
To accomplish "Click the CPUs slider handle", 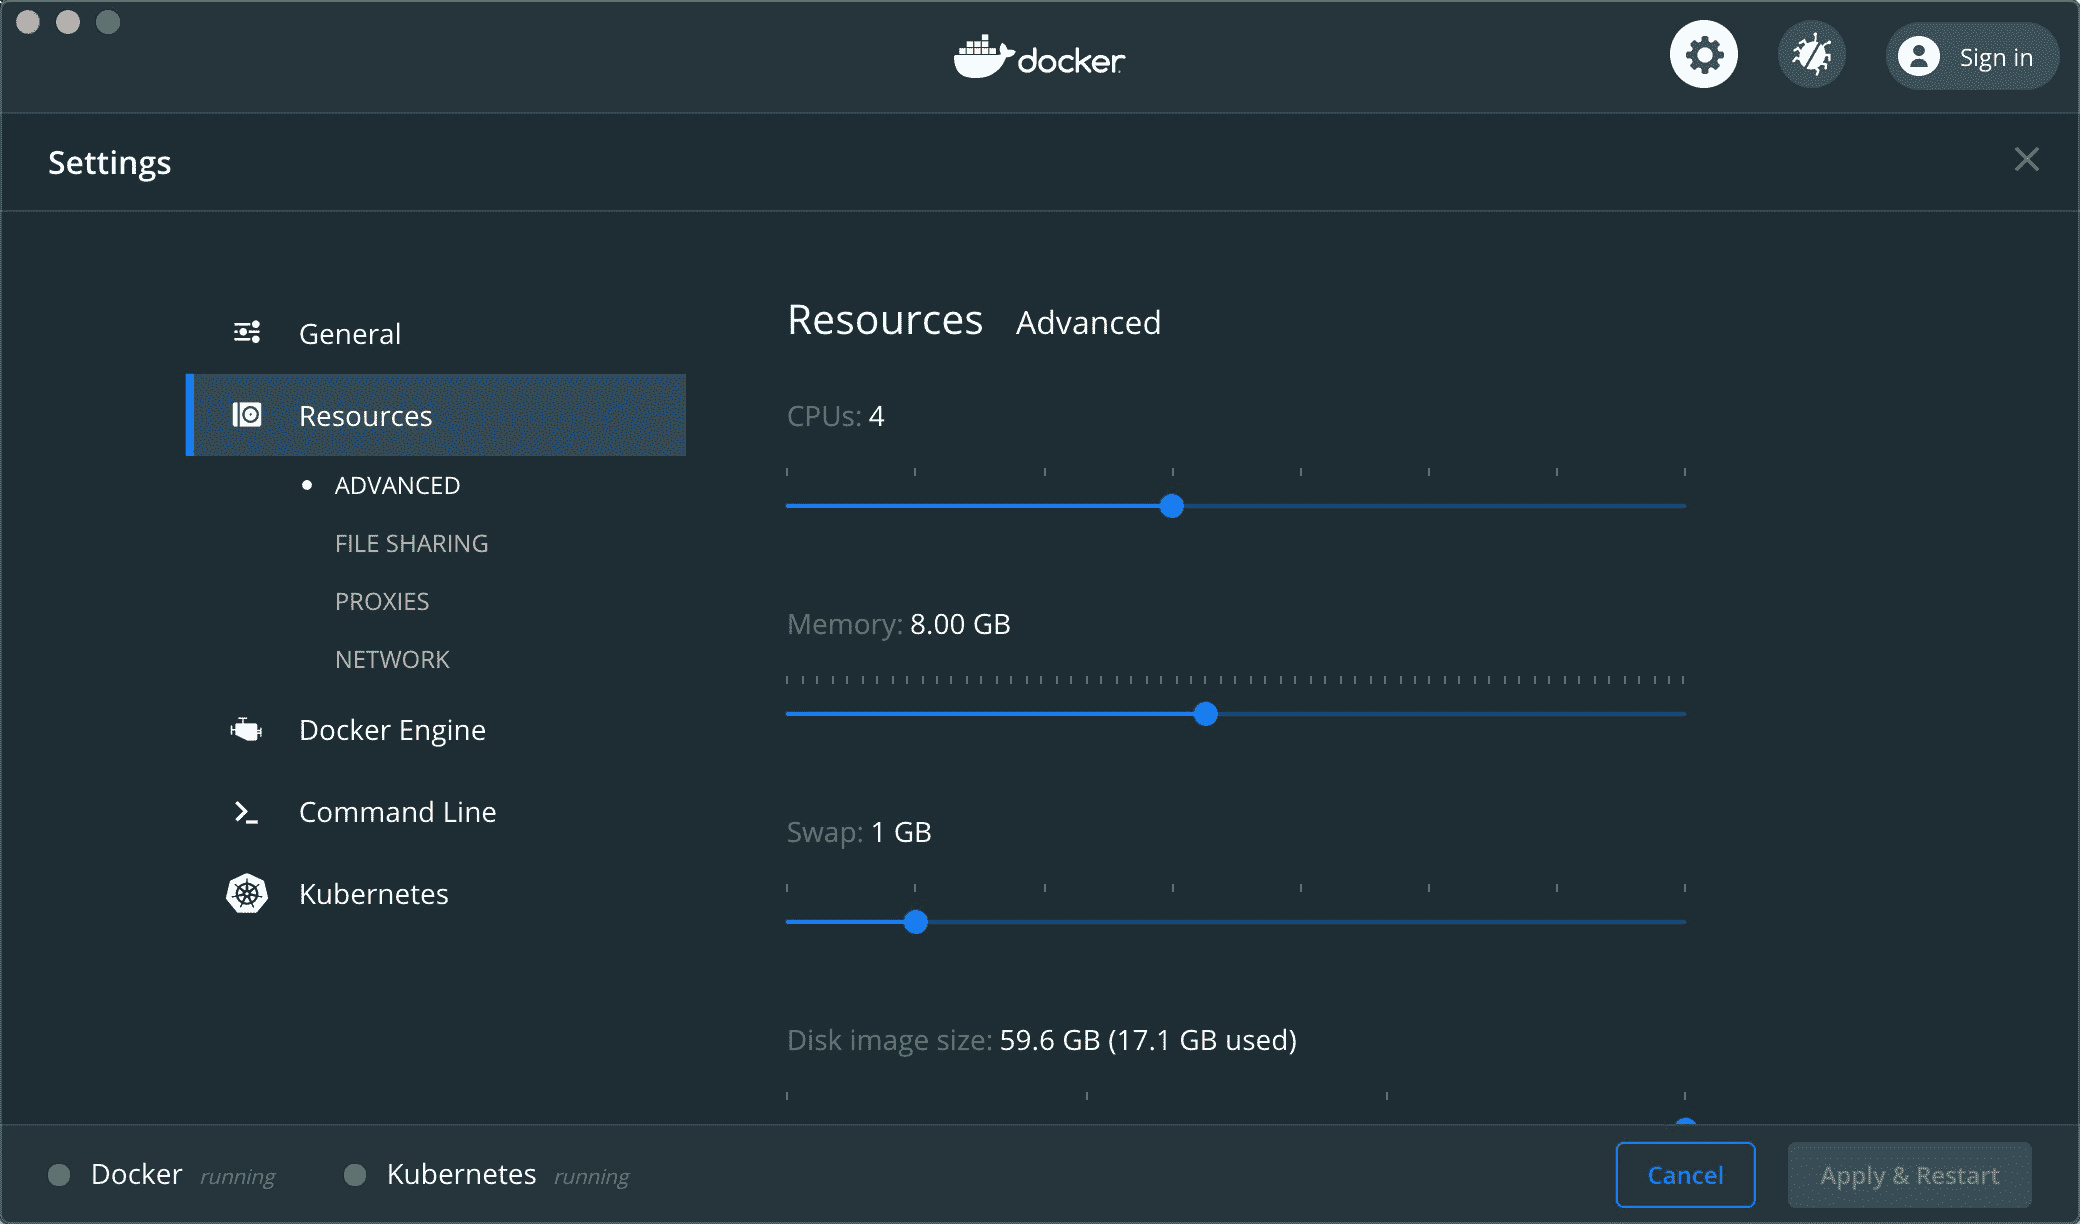I will coord(1172,506).
